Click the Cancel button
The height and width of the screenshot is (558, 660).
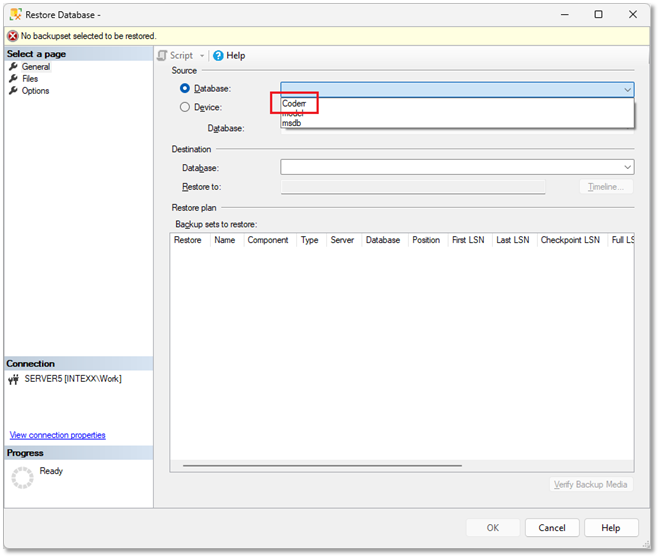(552, 528)
